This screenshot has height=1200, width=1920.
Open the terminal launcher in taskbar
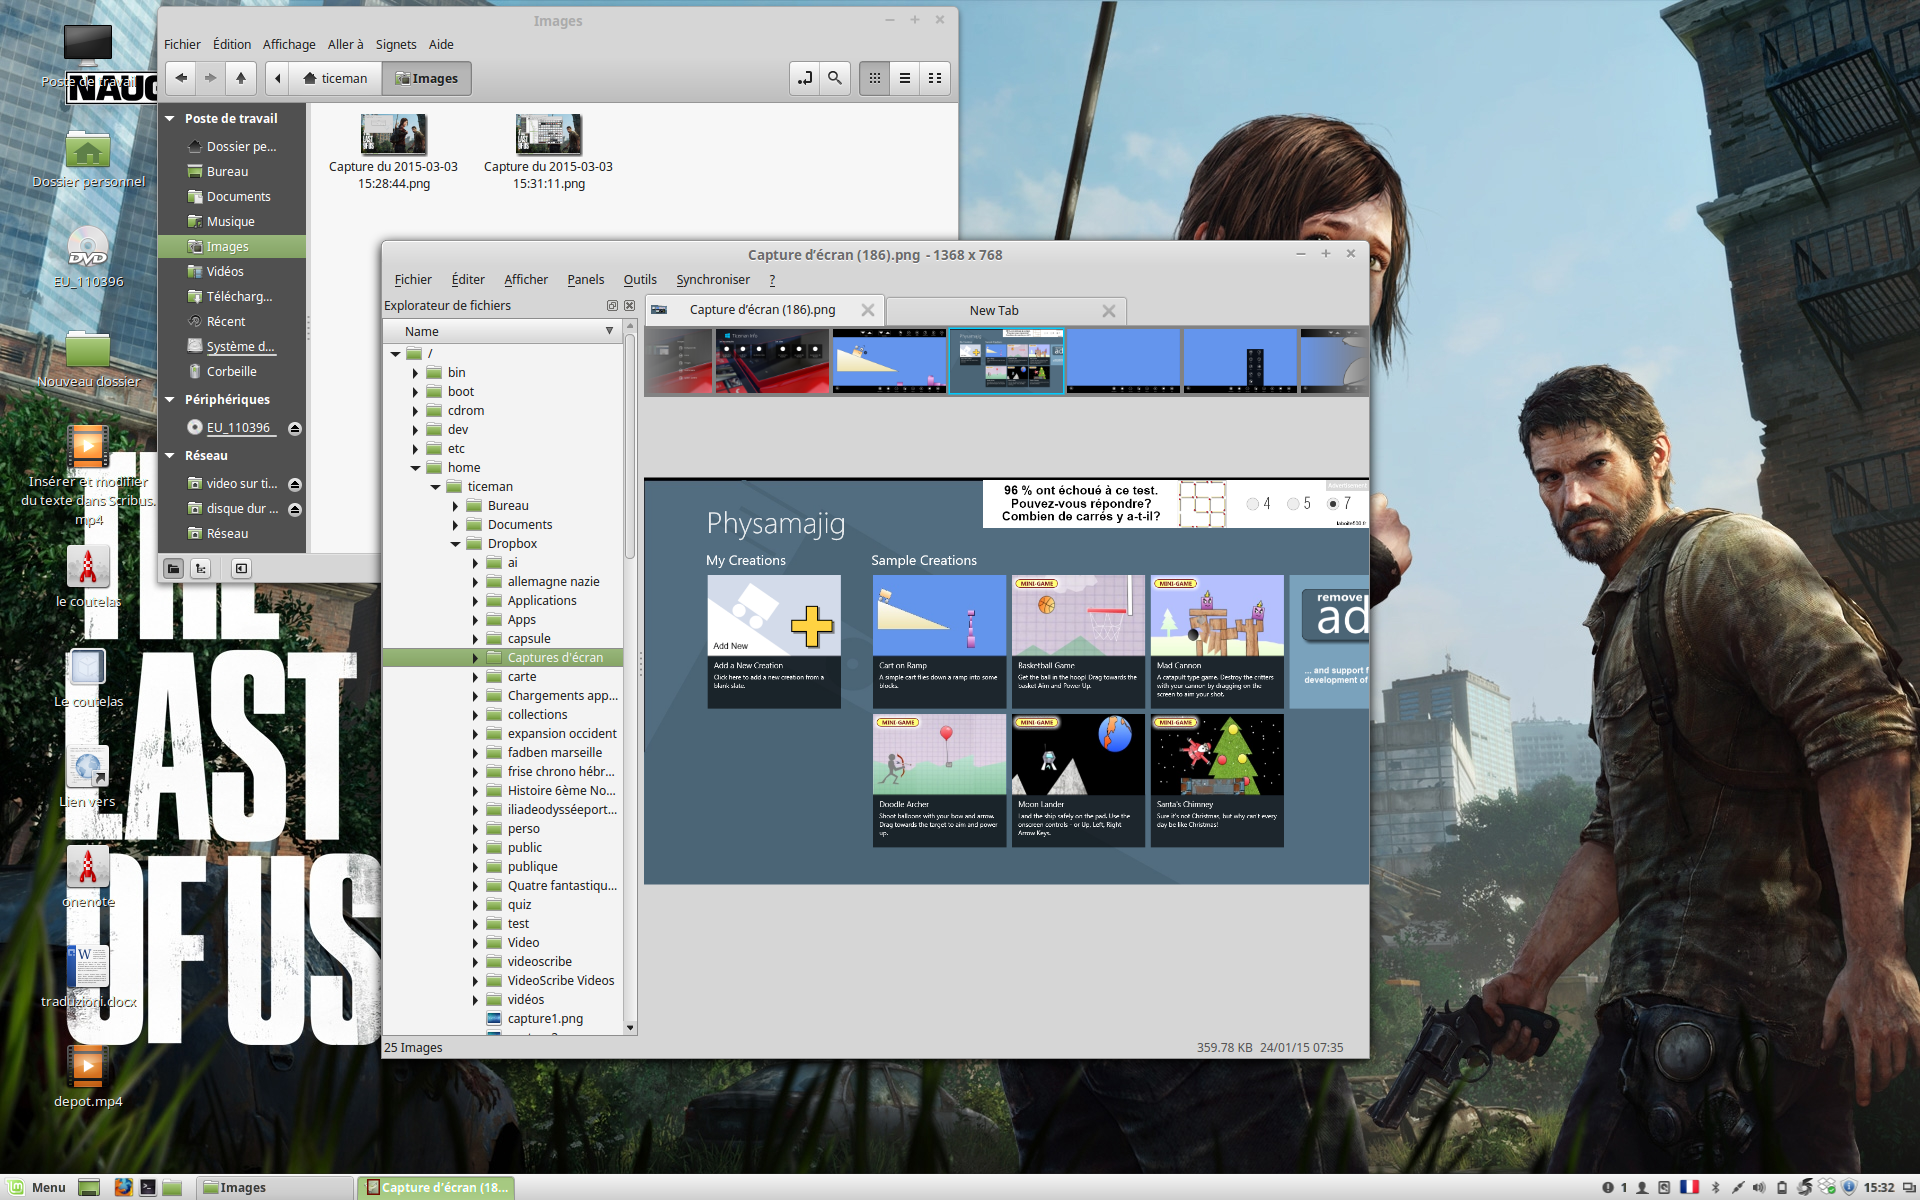[148, 1187]
